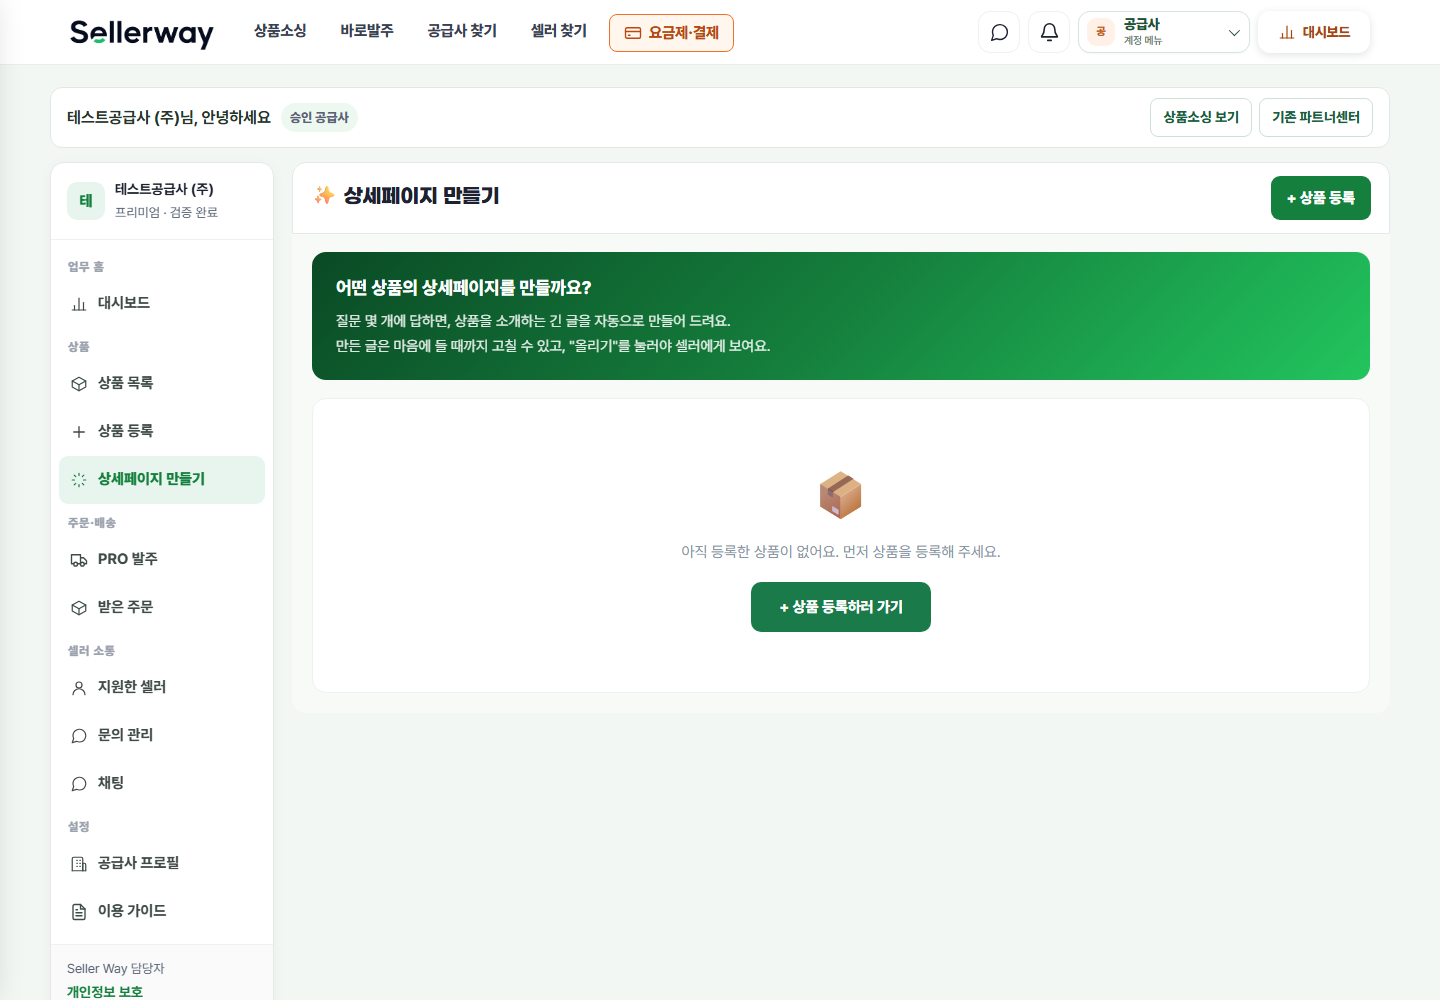Click the 개인정보 보호 link
This screenshot has height=1000, width=1440.
tap(105, 991)
